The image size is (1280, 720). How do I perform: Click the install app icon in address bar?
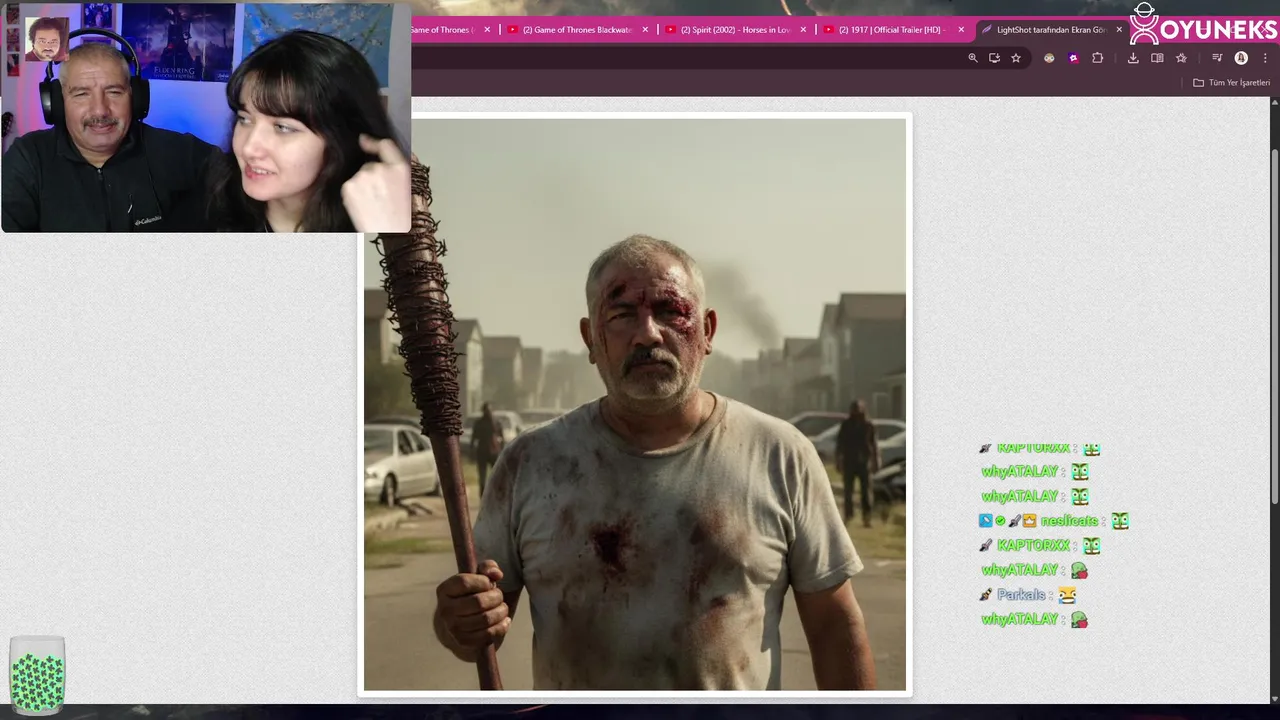[x=994, y=58]
